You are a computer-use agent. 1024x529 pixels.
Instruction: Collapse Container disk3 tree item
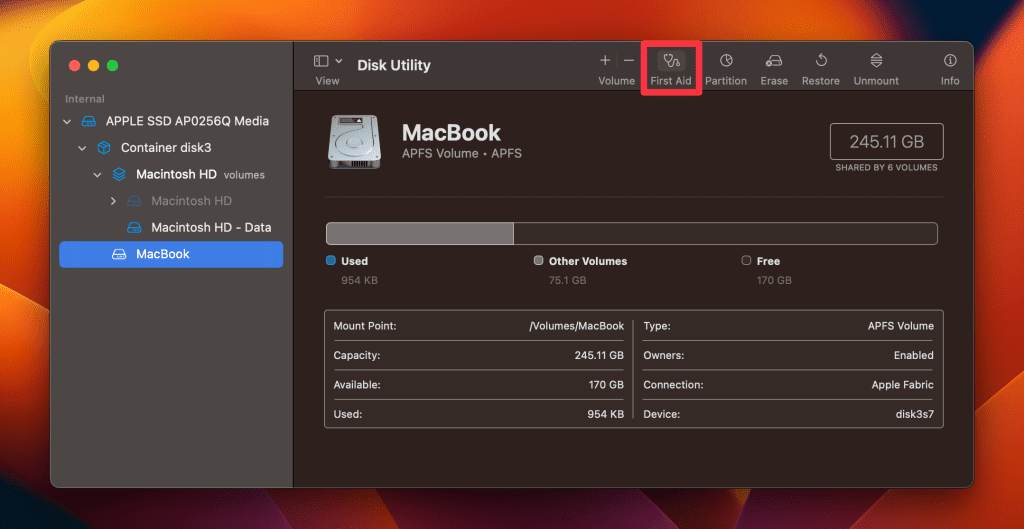point(82,148)
